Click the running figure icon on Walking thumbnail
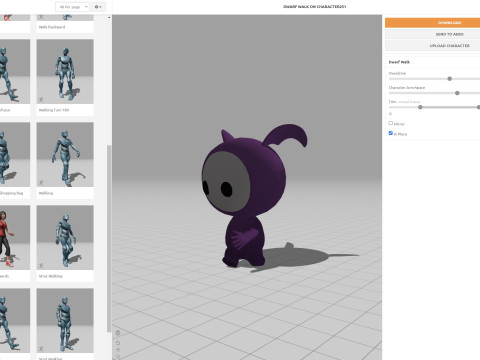 (x=41, y=183)
